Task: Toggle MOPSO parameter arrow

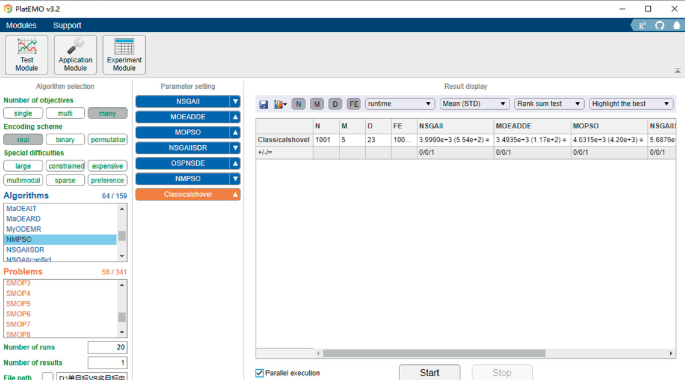Action: point(235,132)
